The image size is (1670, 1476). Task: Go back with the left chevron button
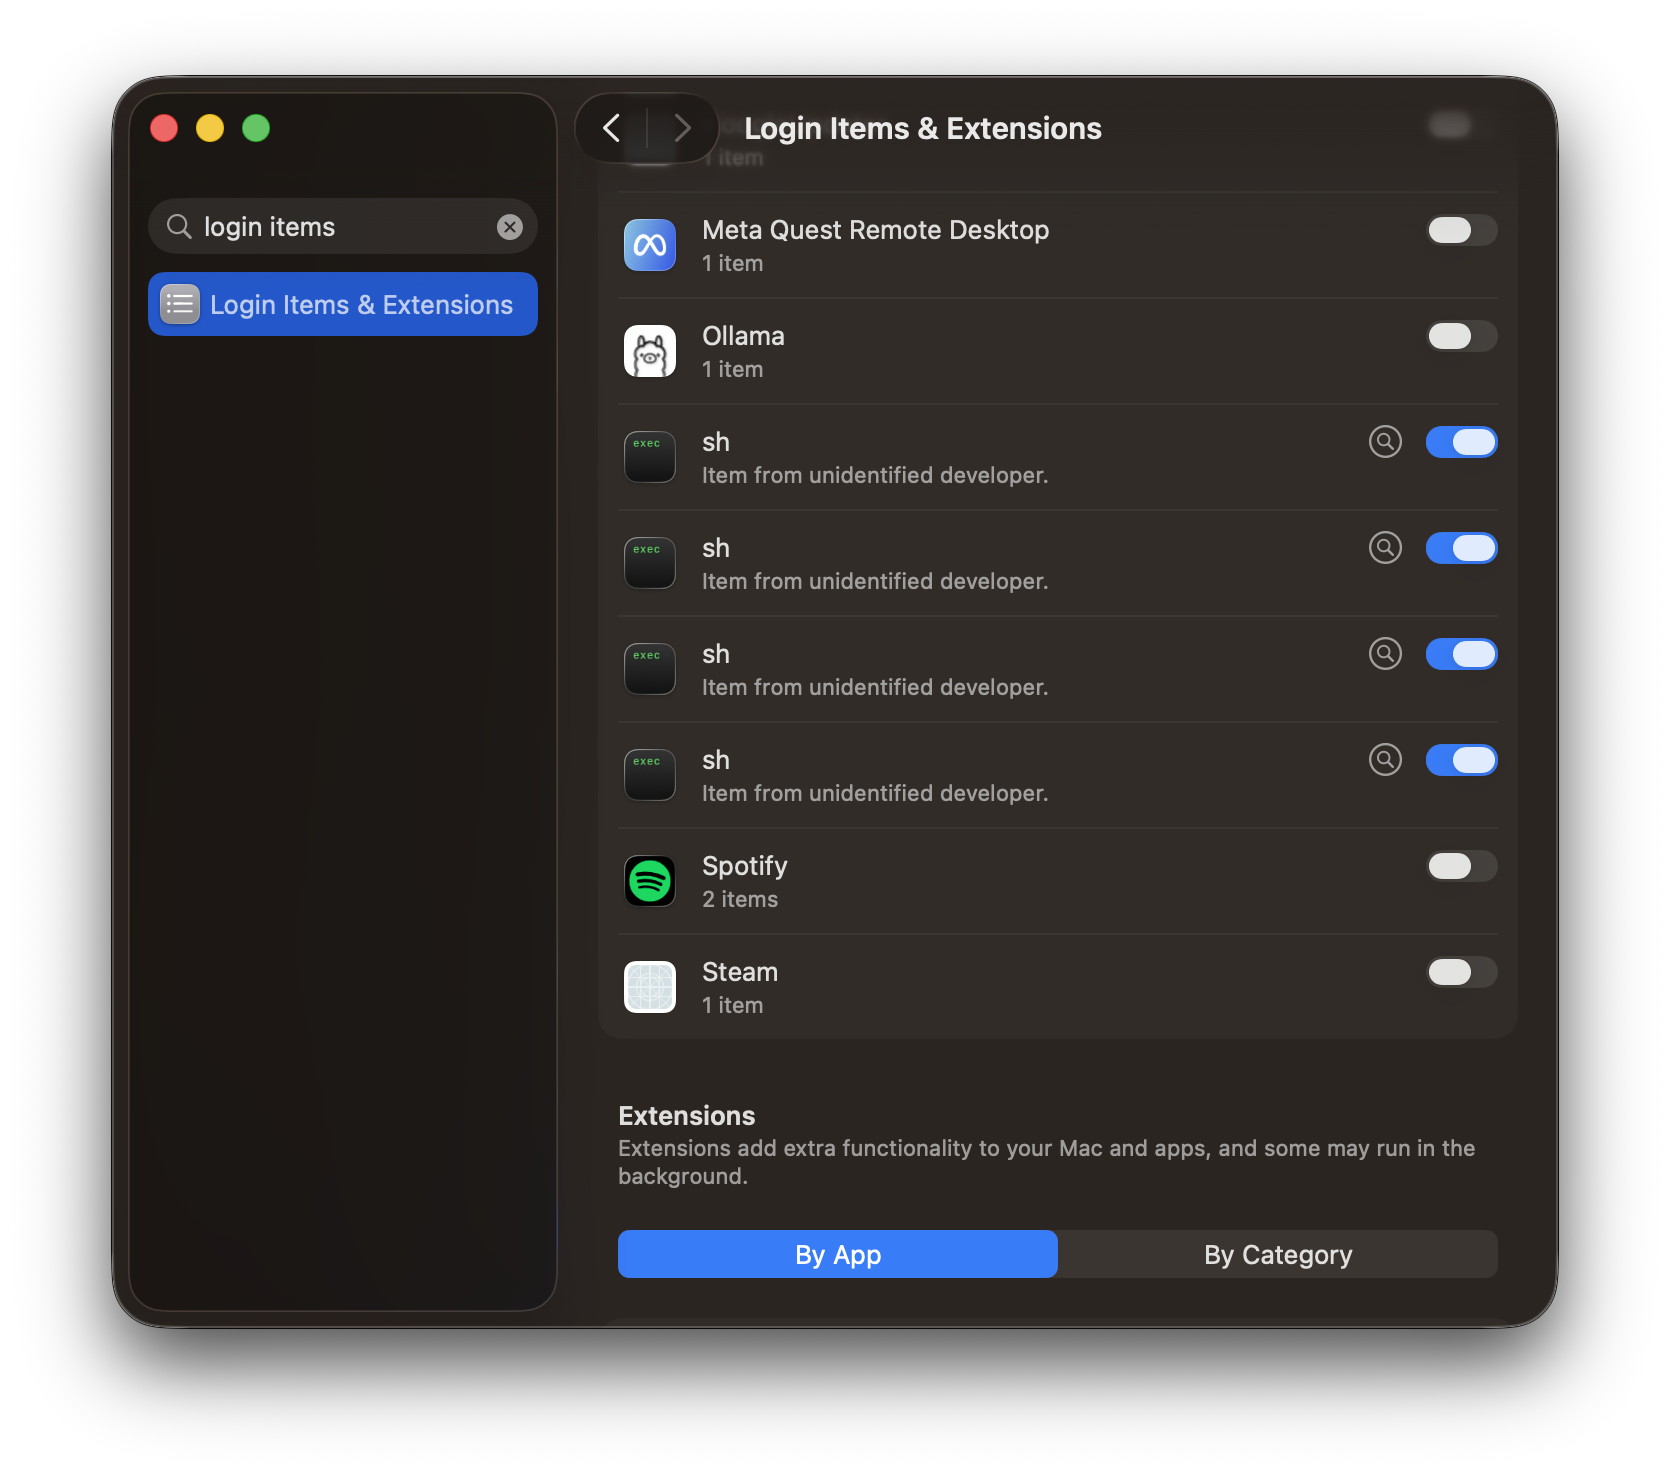pos(612,128)
